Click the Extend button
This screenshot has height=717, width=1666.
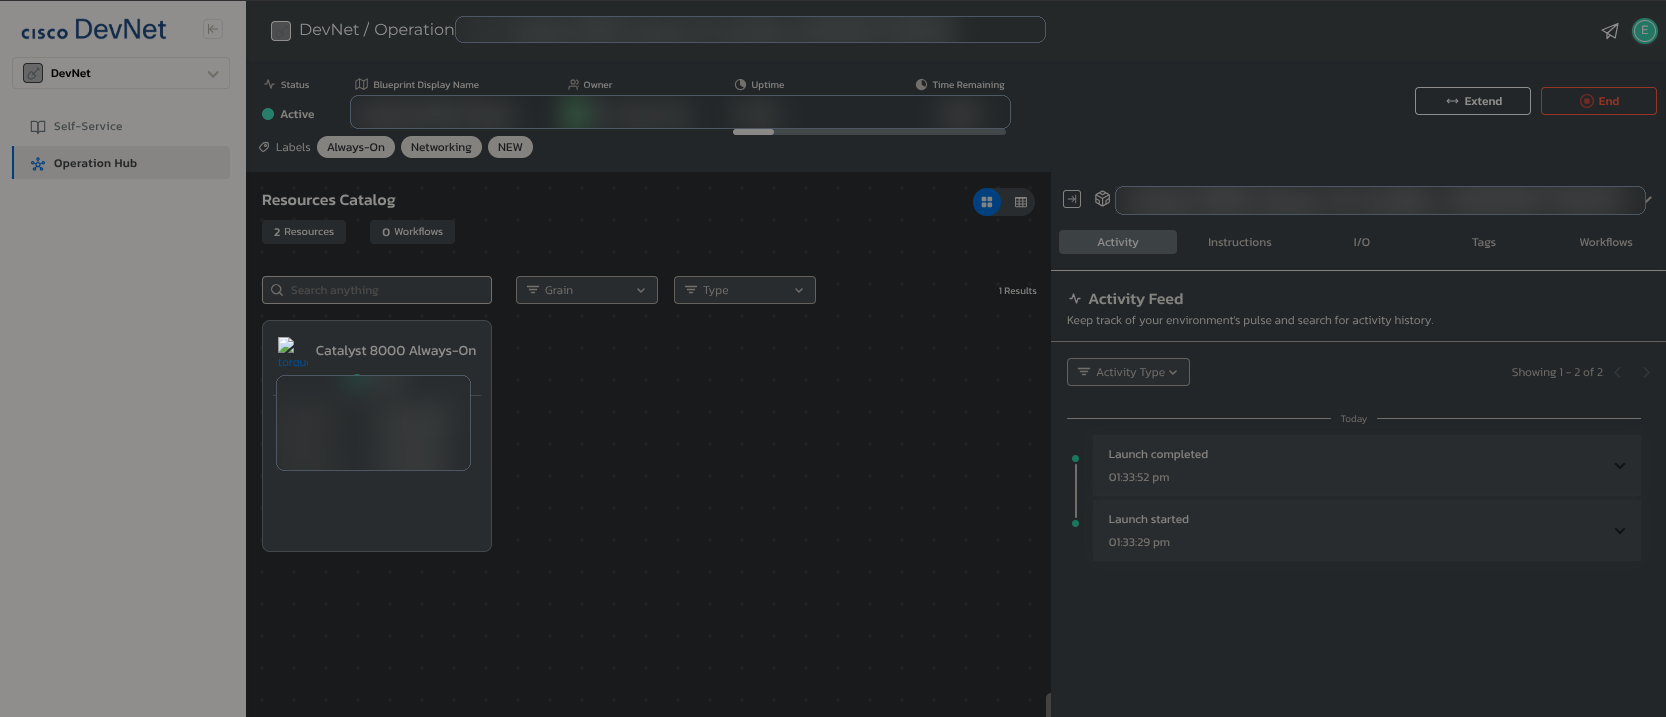tap(1472, 101)
